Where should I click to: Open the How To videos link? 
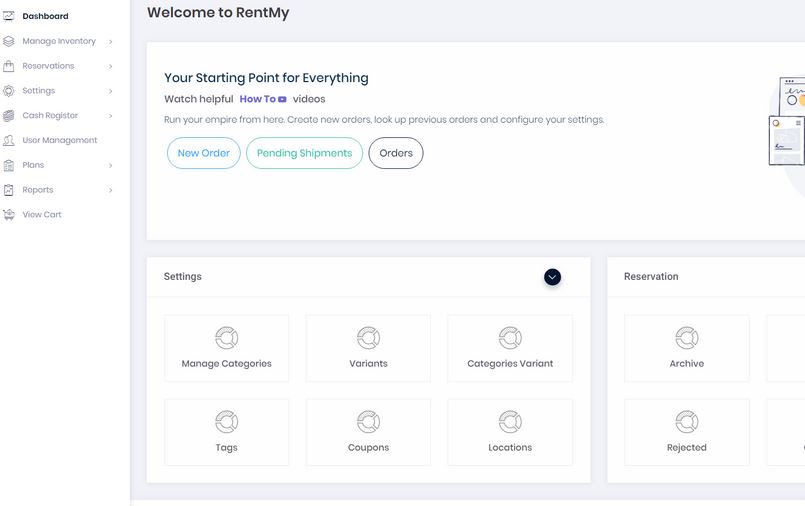pos(263,99)
